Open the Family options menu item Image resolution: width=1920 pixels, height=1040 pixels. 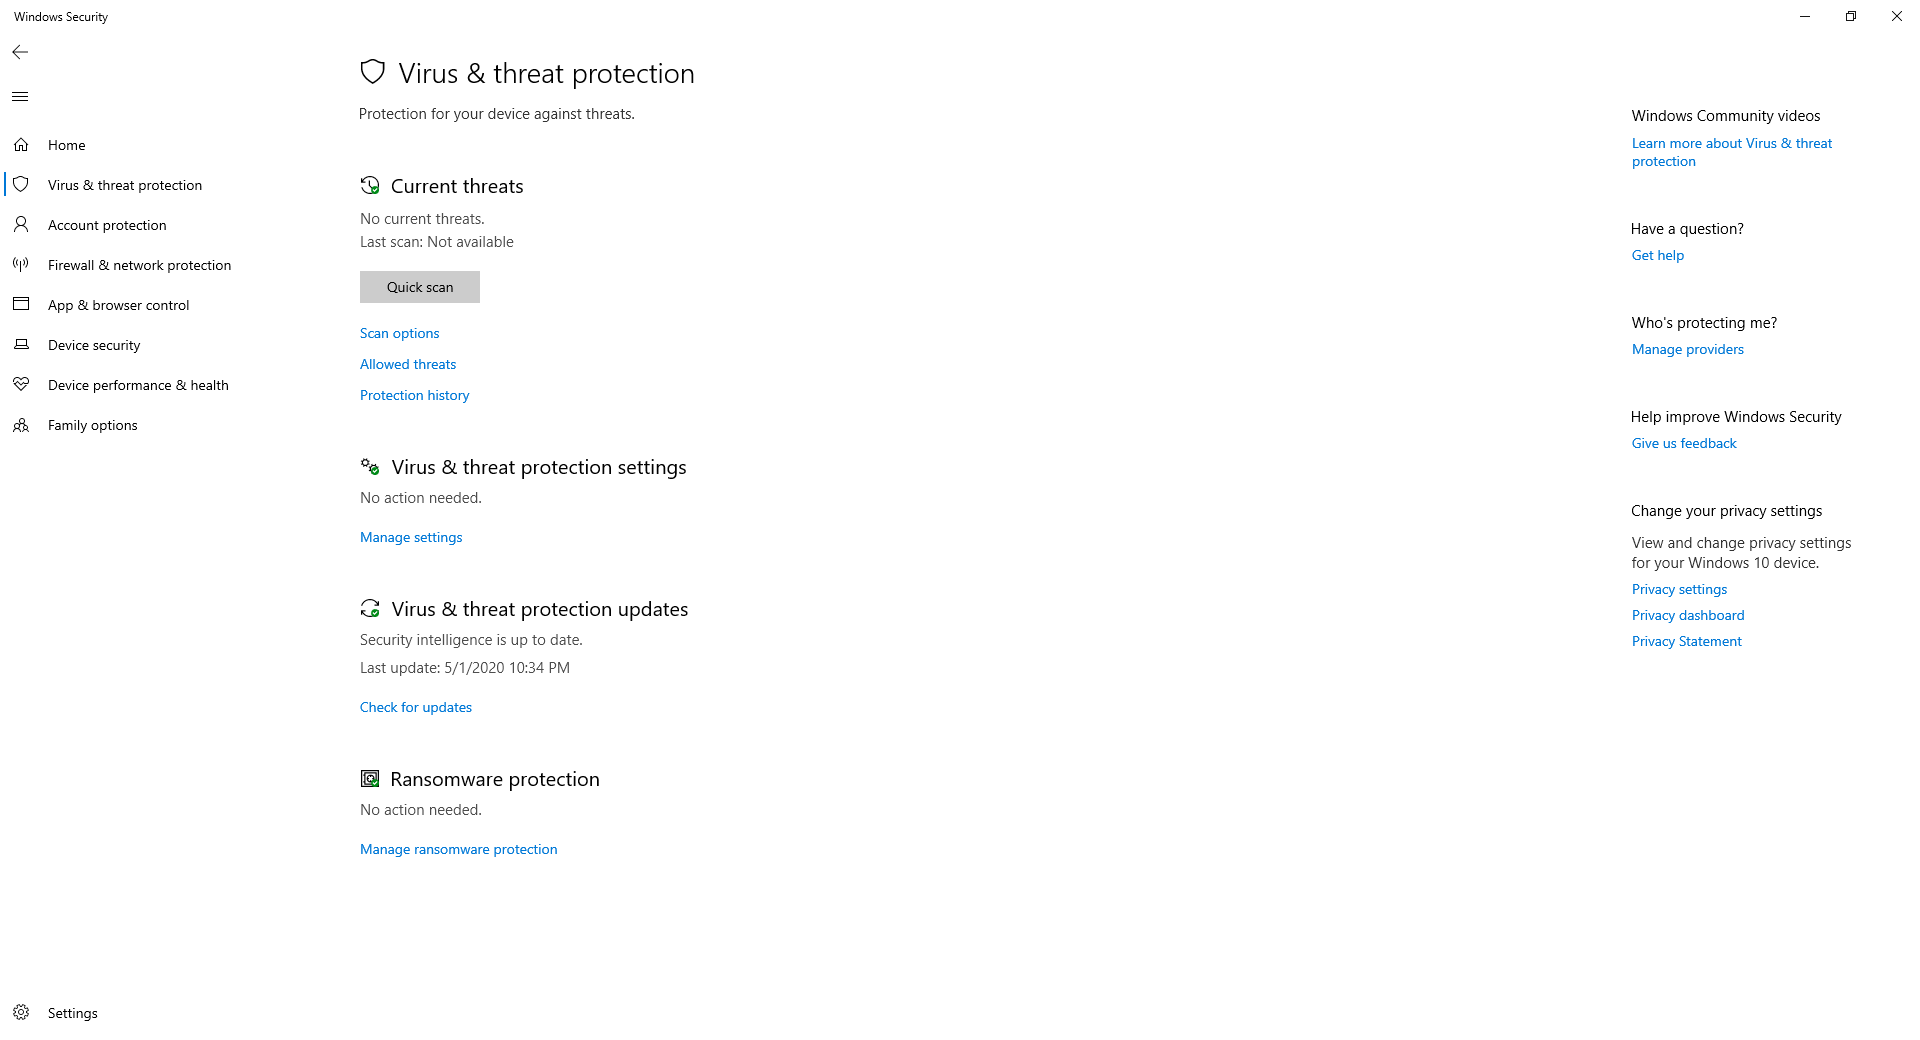click(93, 425)
